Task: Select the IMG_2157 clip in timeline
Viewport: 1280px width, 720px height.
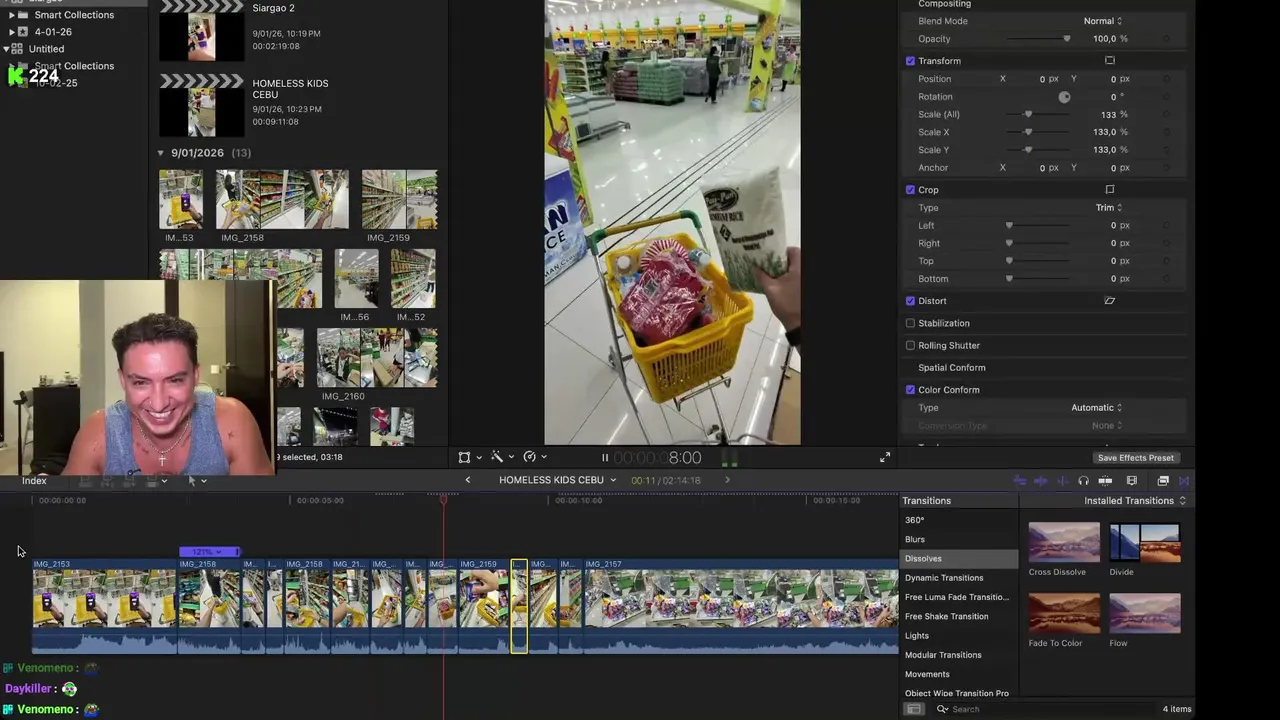Action: tap(739, 606)
